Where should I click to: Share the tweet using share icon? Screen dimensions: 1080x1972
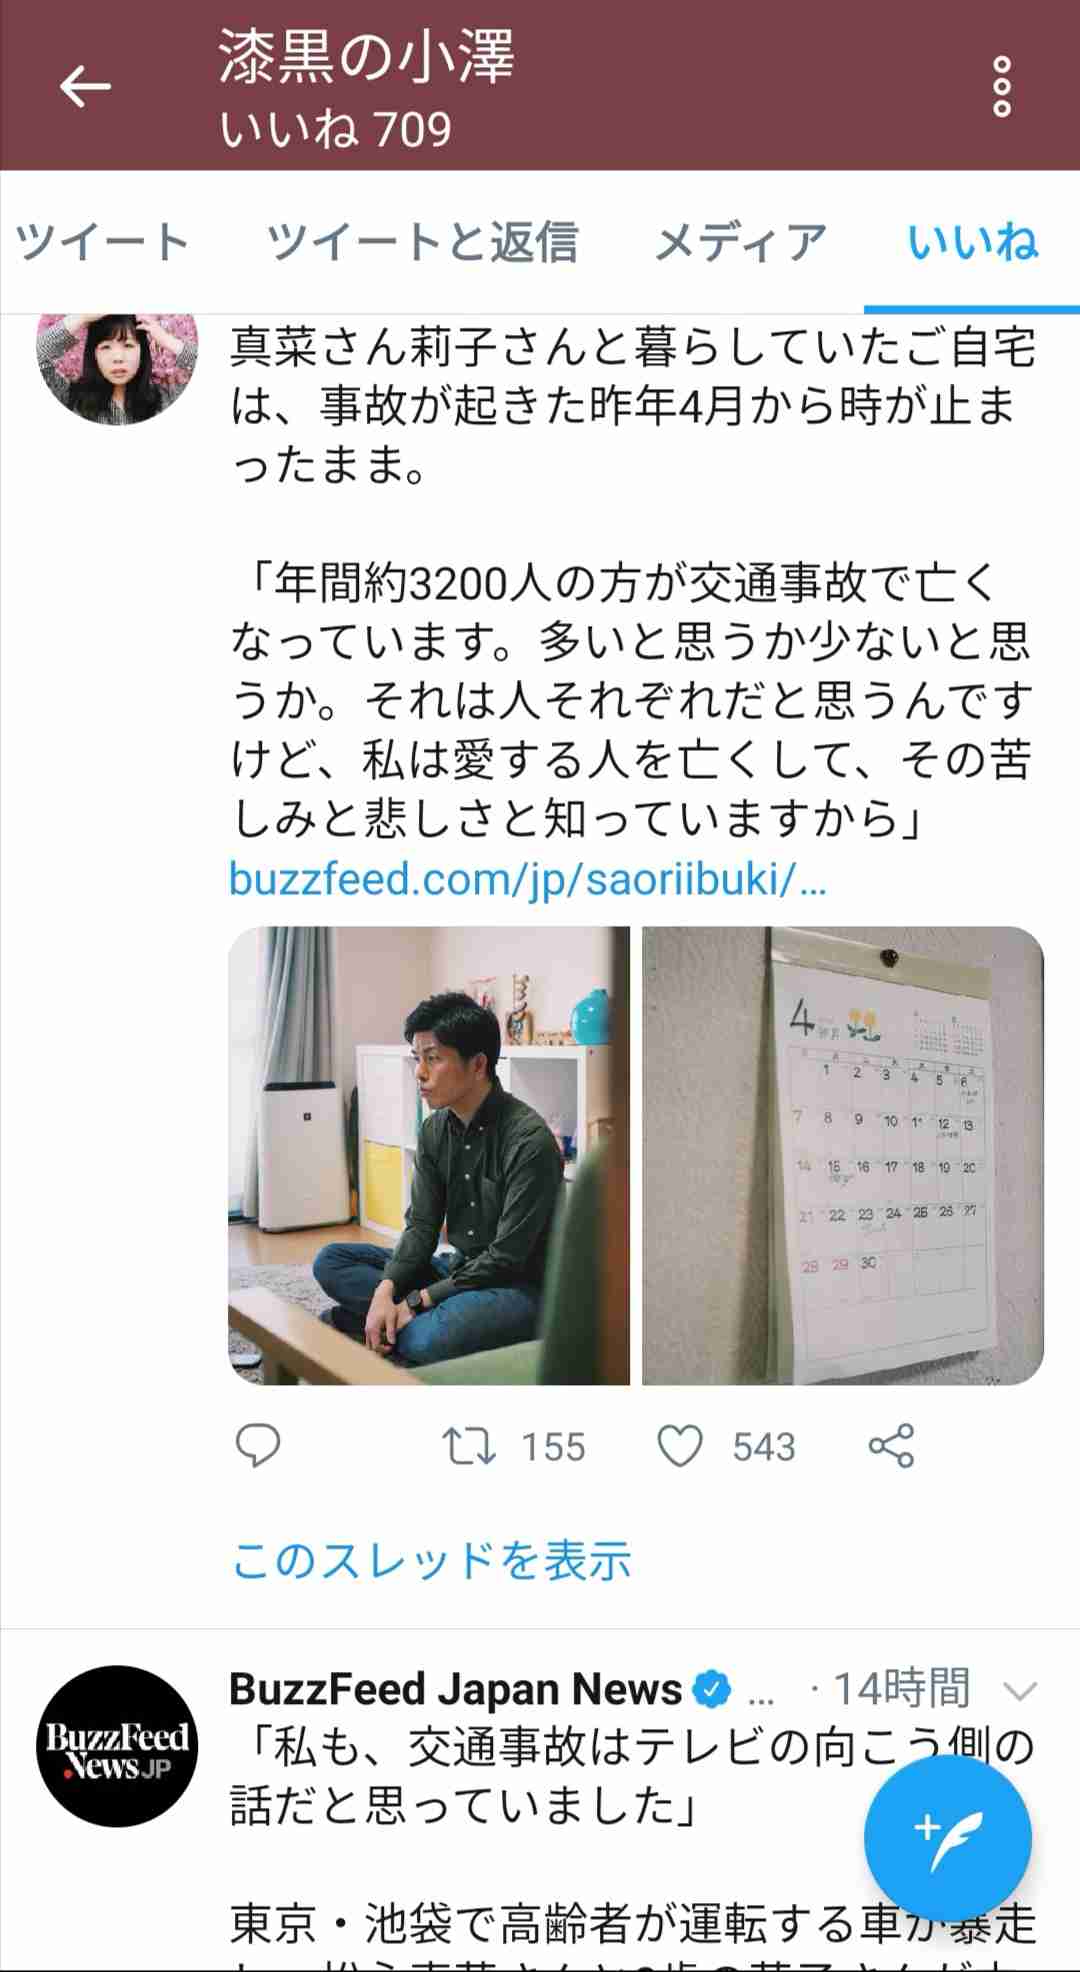891,1446
